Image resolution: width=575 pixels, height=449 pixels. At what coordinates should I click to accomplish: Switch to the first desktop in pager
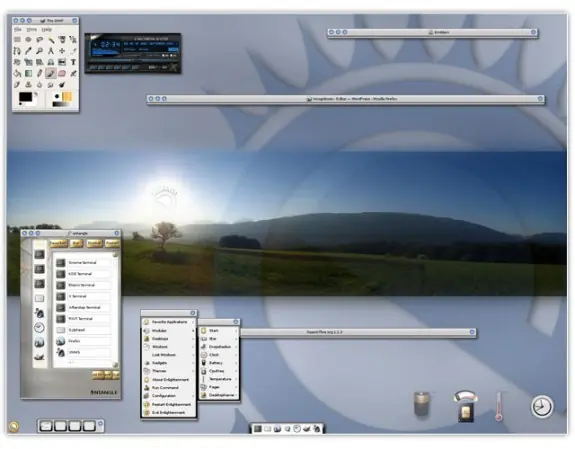pyautogui.click(x=46, y=426)
